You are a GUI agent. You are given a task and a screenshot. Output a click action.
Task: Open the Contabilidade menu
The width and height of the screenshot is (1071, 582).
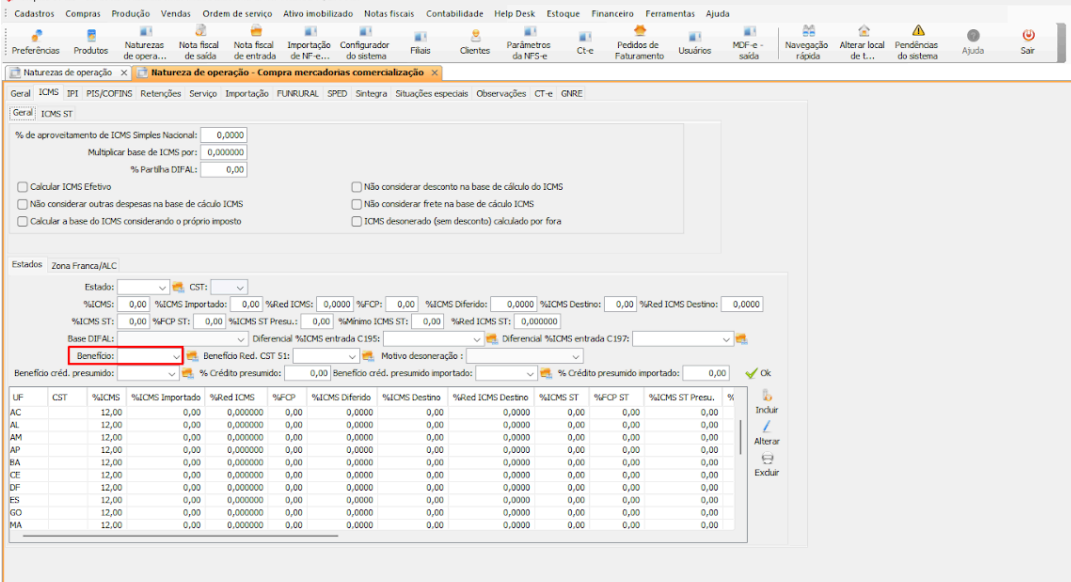coord(454,14)
